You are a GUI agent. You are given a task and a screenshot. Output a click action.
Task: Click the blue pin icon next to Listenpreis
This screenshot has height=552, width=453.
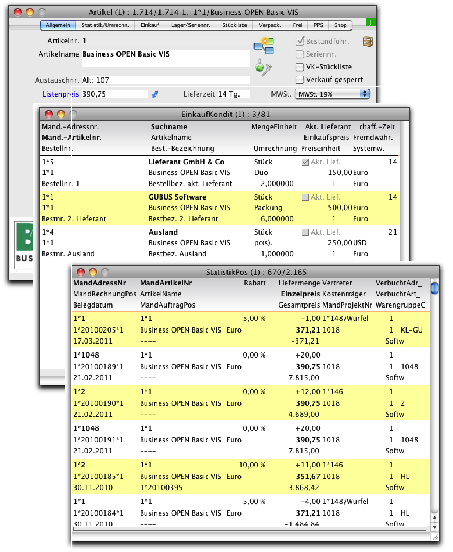pyautogui.click(x=155, y=94)
